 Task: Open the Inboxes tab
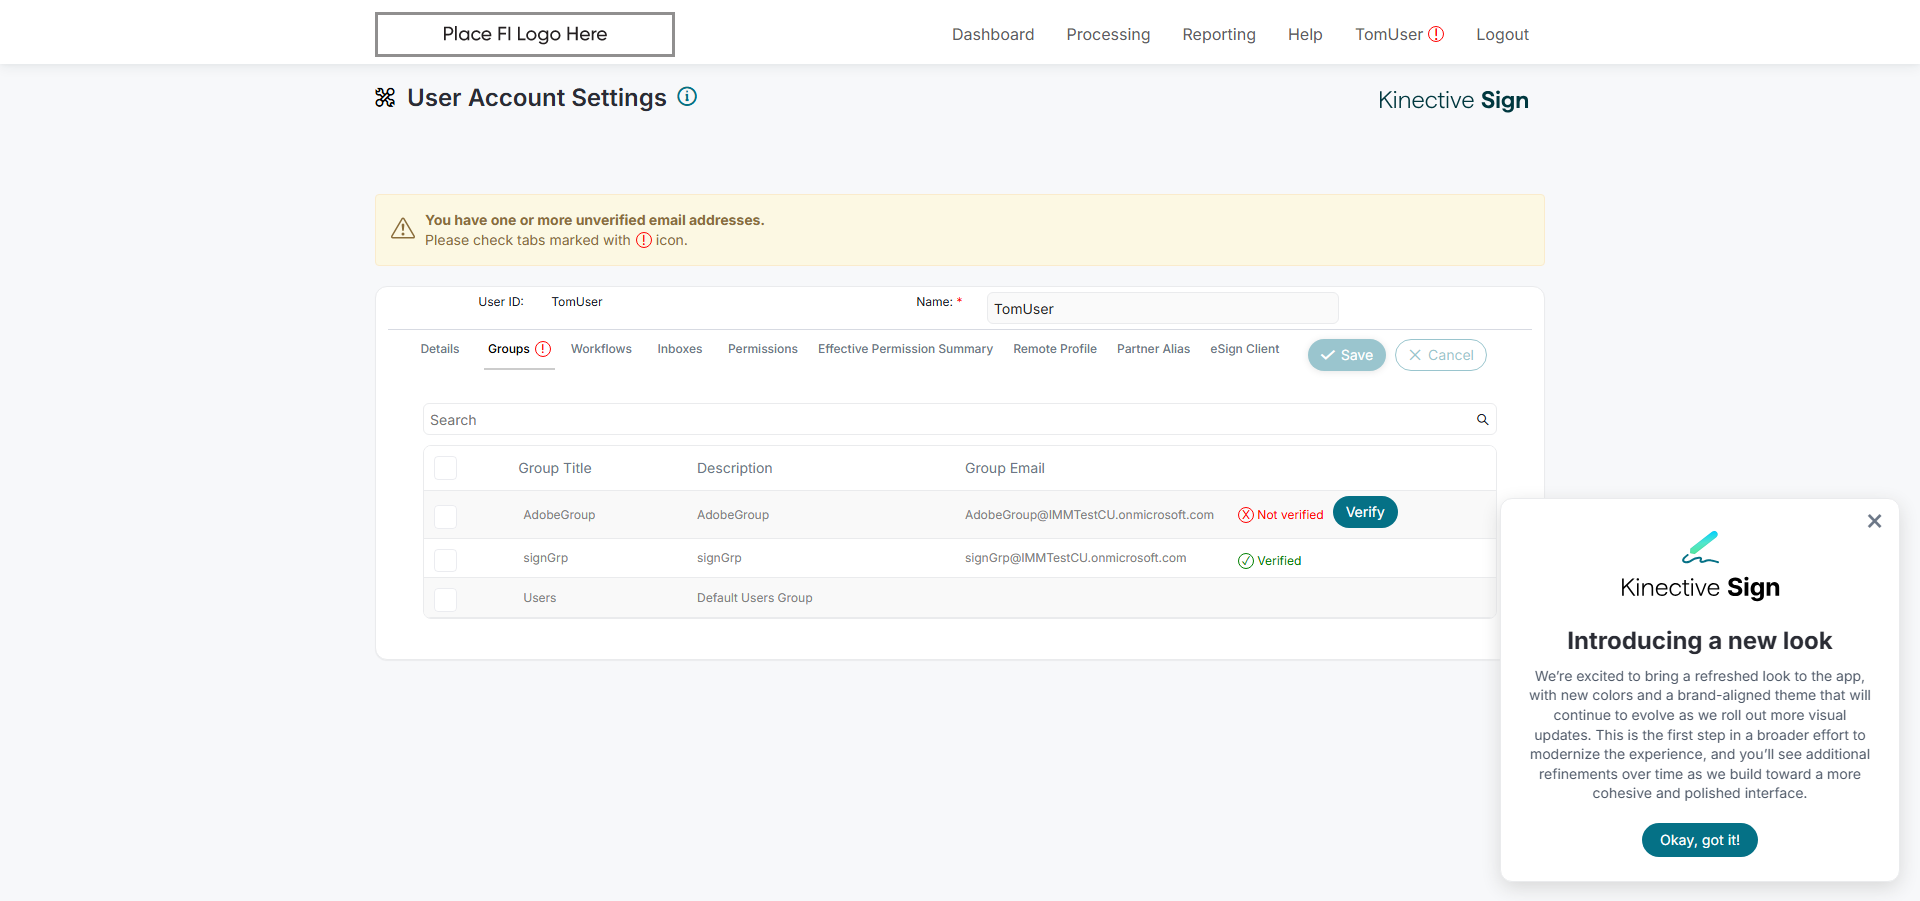[x=680, y=349]
